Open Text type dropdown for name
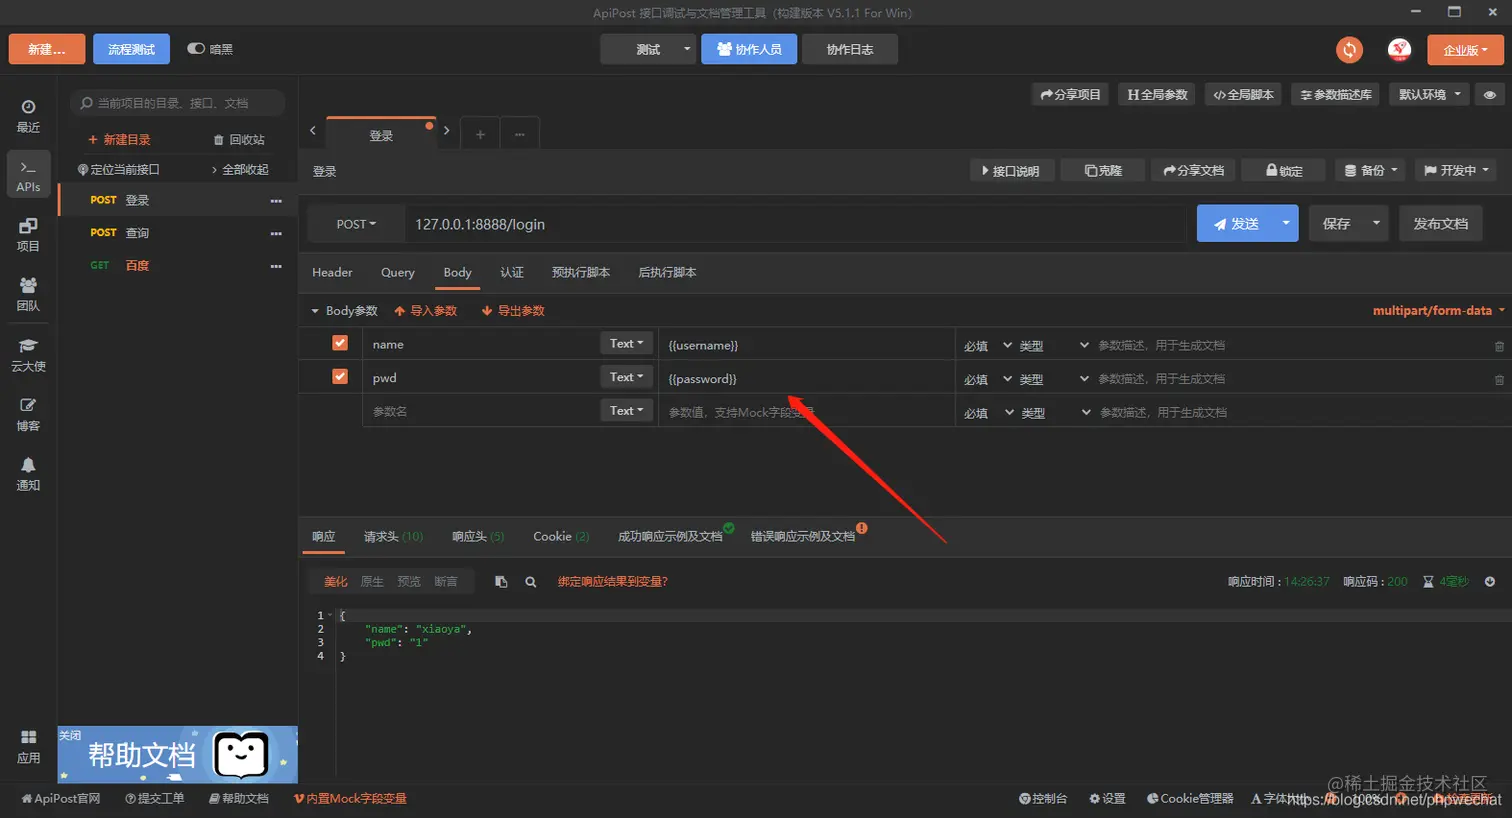 (x=627, y=344)
